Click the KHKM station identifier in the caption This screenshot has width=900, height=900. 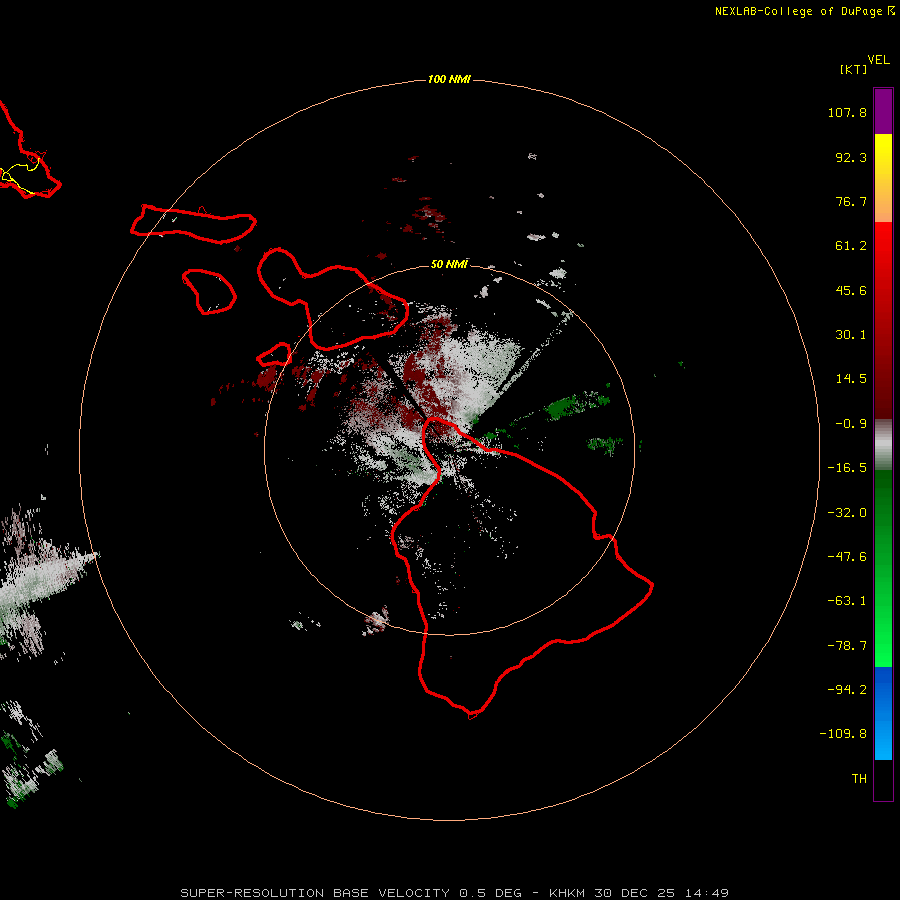tap(567, 893)
